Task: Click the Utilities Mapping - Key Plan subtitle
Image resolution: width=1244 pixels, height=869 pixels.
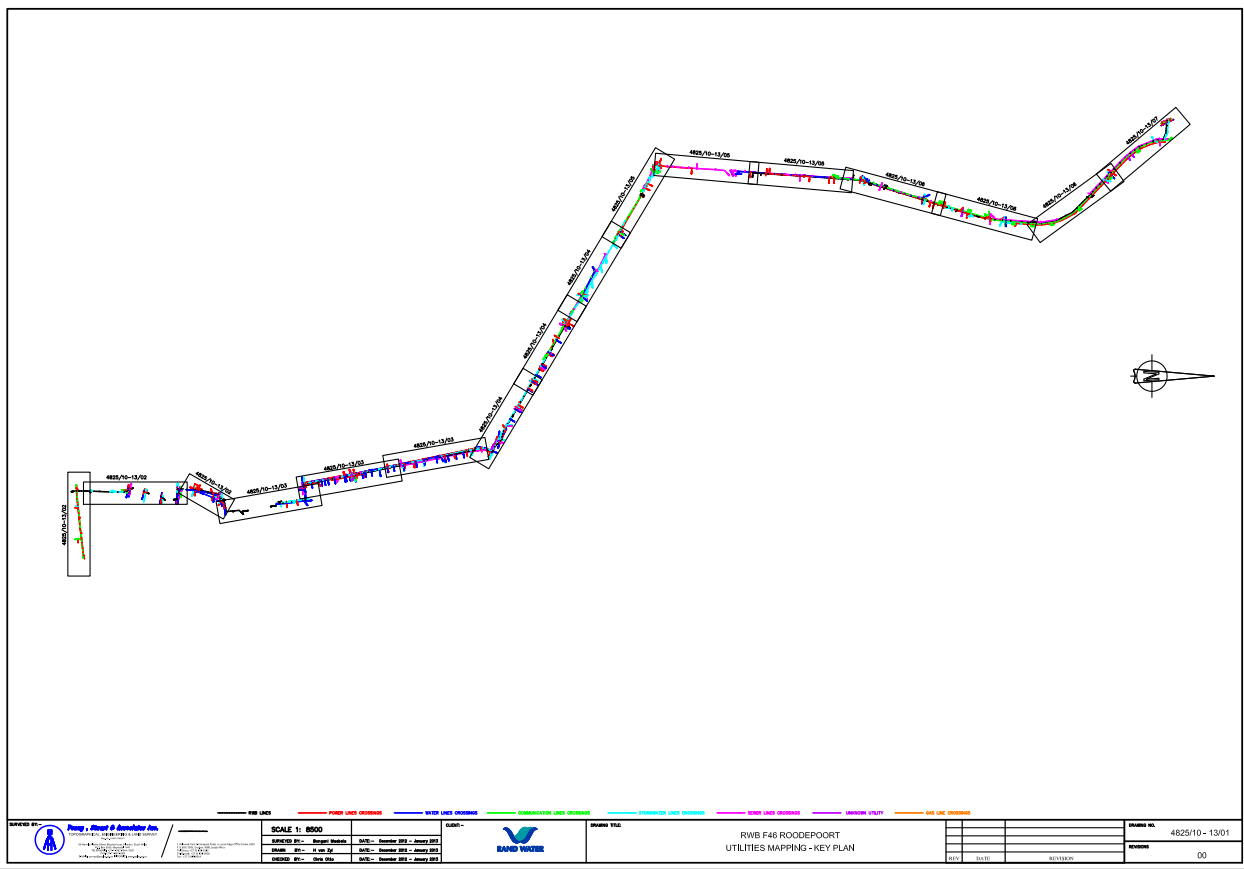Action: [768, 848]
